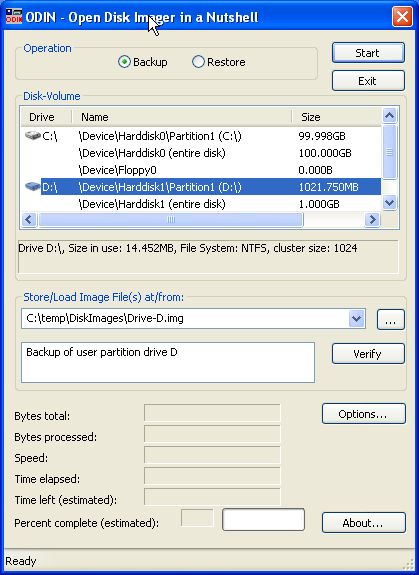The image size is (419, 575).
Task: Click the backup comment text box
Action: click(168, 362)
